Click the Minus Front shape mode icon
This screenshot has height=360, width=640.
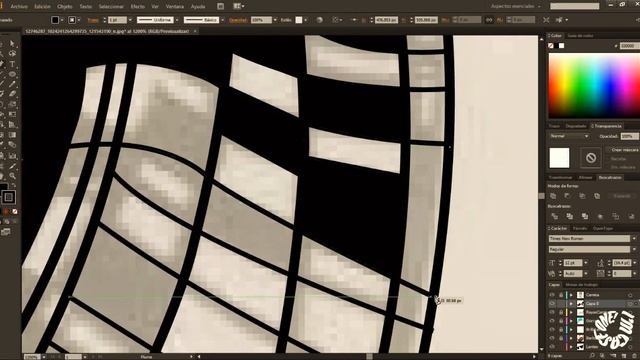point(568,196)
